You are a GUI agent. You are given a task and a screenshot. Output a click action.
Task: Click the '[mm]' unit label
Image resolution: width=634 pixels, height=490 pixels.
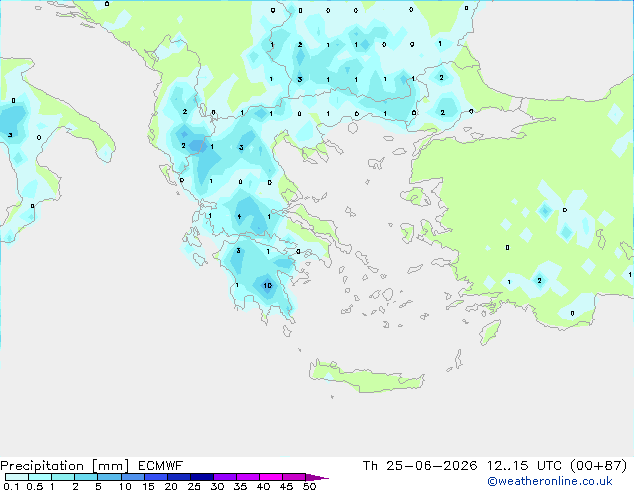tap(110, 466)
